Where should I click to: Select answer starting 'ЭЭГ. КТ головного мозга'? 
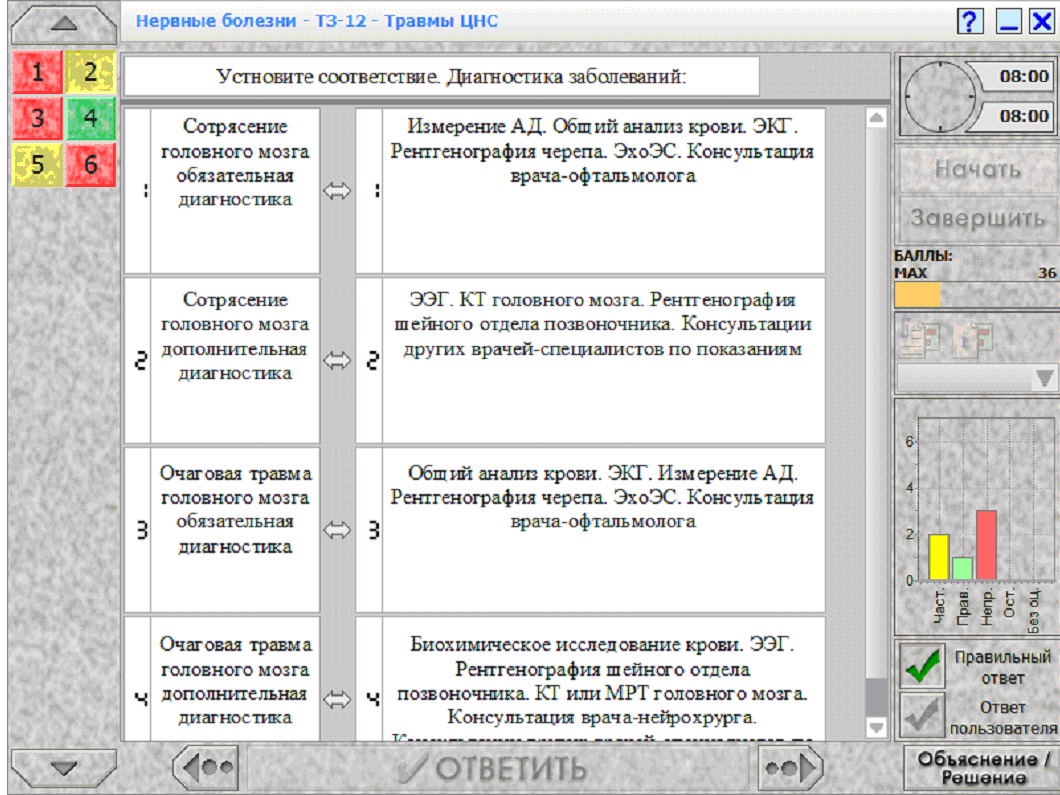pos(603,361)
